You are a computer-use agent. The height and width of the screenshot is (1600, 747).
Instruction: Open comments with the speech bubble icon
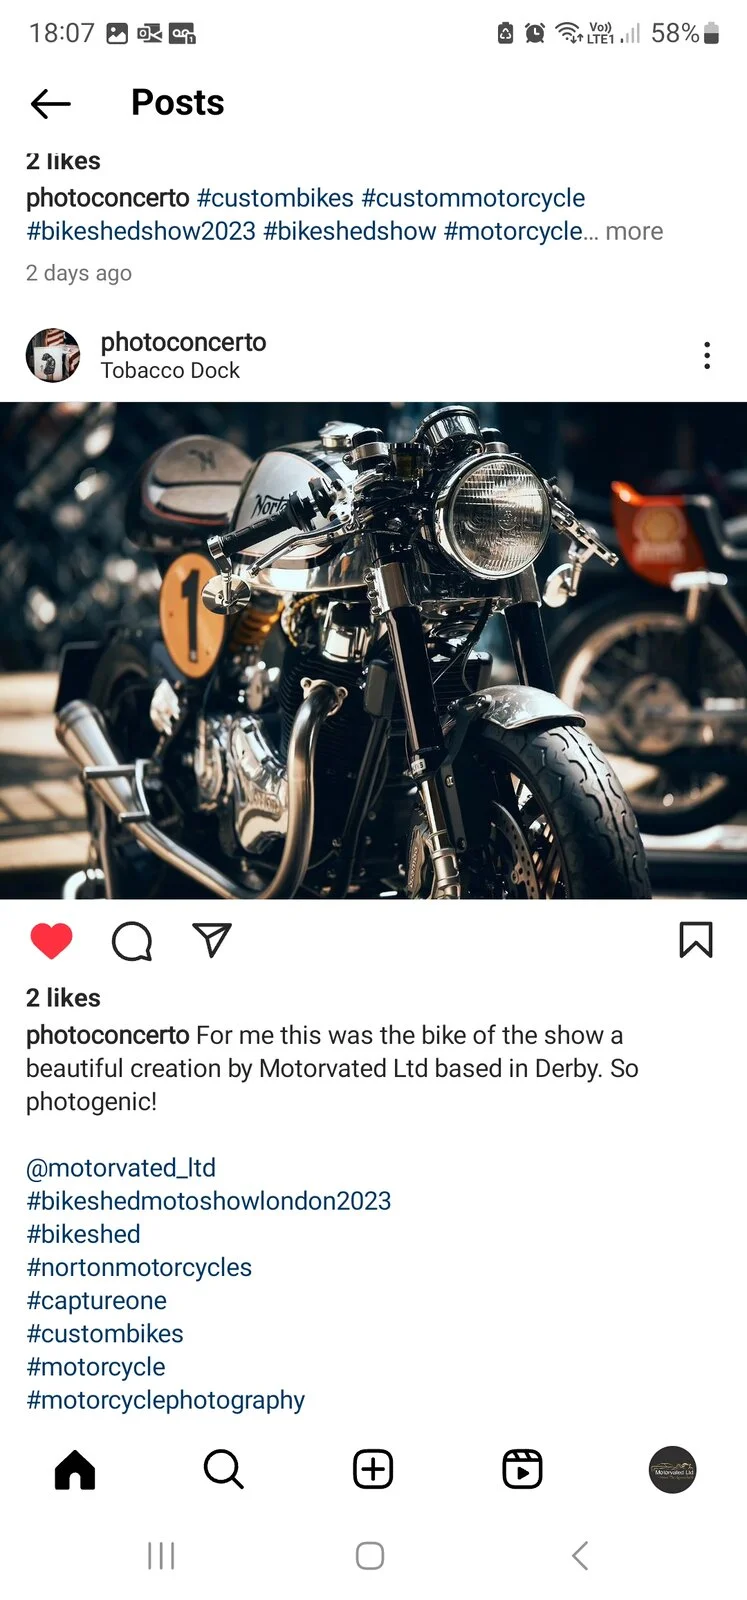(132, 940)
